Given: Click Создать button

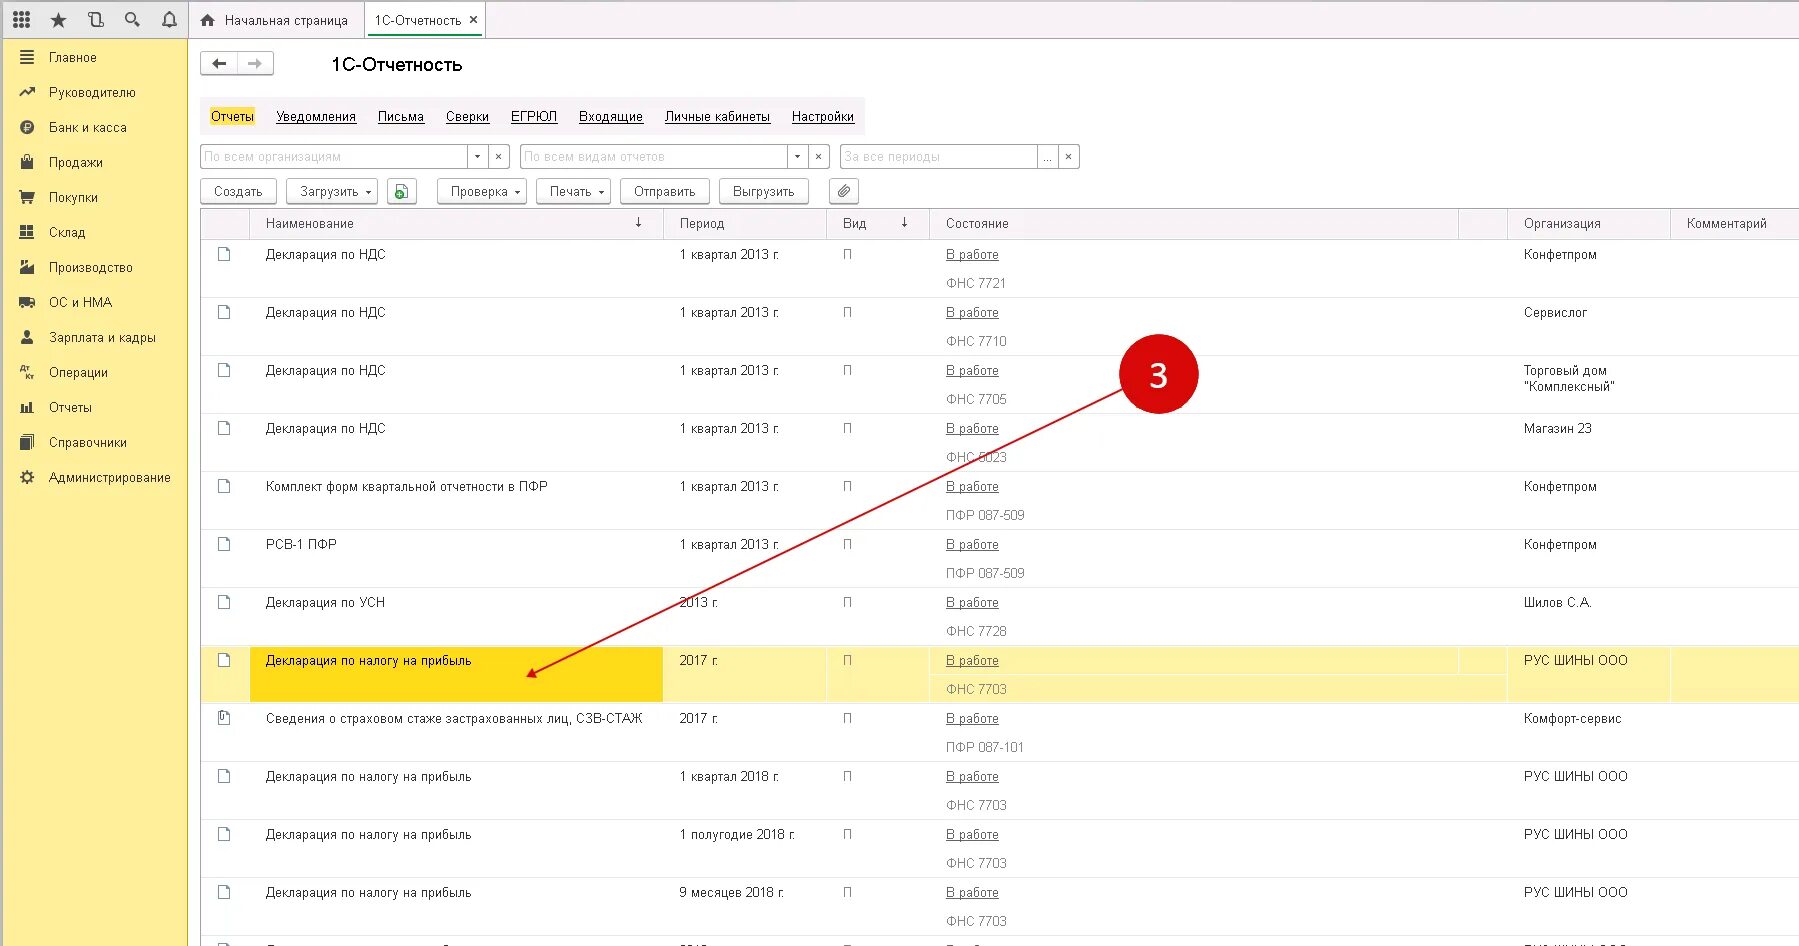Looking at the screenshot, I should tap(238, 191).
